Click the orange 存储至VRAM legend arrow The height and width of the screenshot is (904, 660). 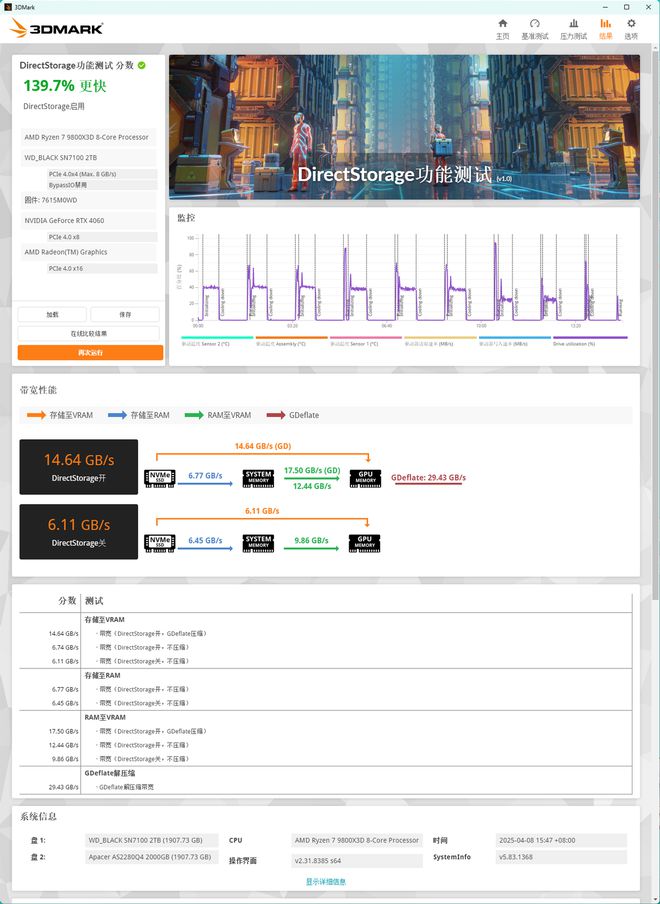36,415
